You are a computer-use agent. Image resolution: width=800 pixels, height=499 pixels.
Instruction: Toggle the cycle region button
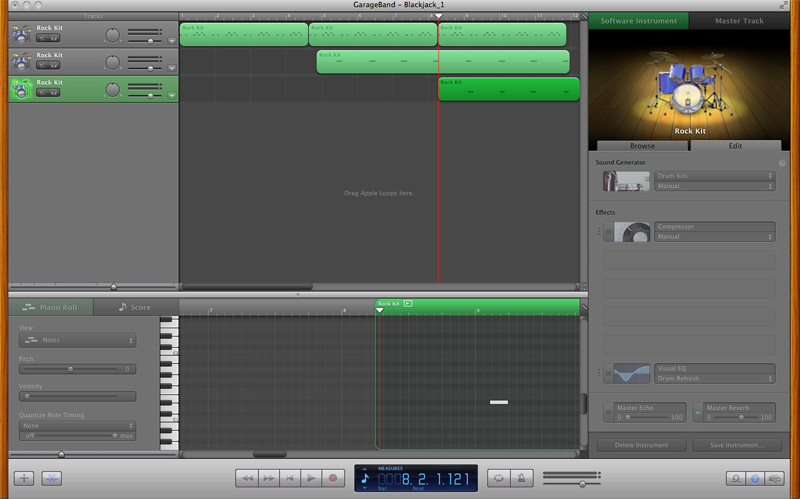[498, 479]
